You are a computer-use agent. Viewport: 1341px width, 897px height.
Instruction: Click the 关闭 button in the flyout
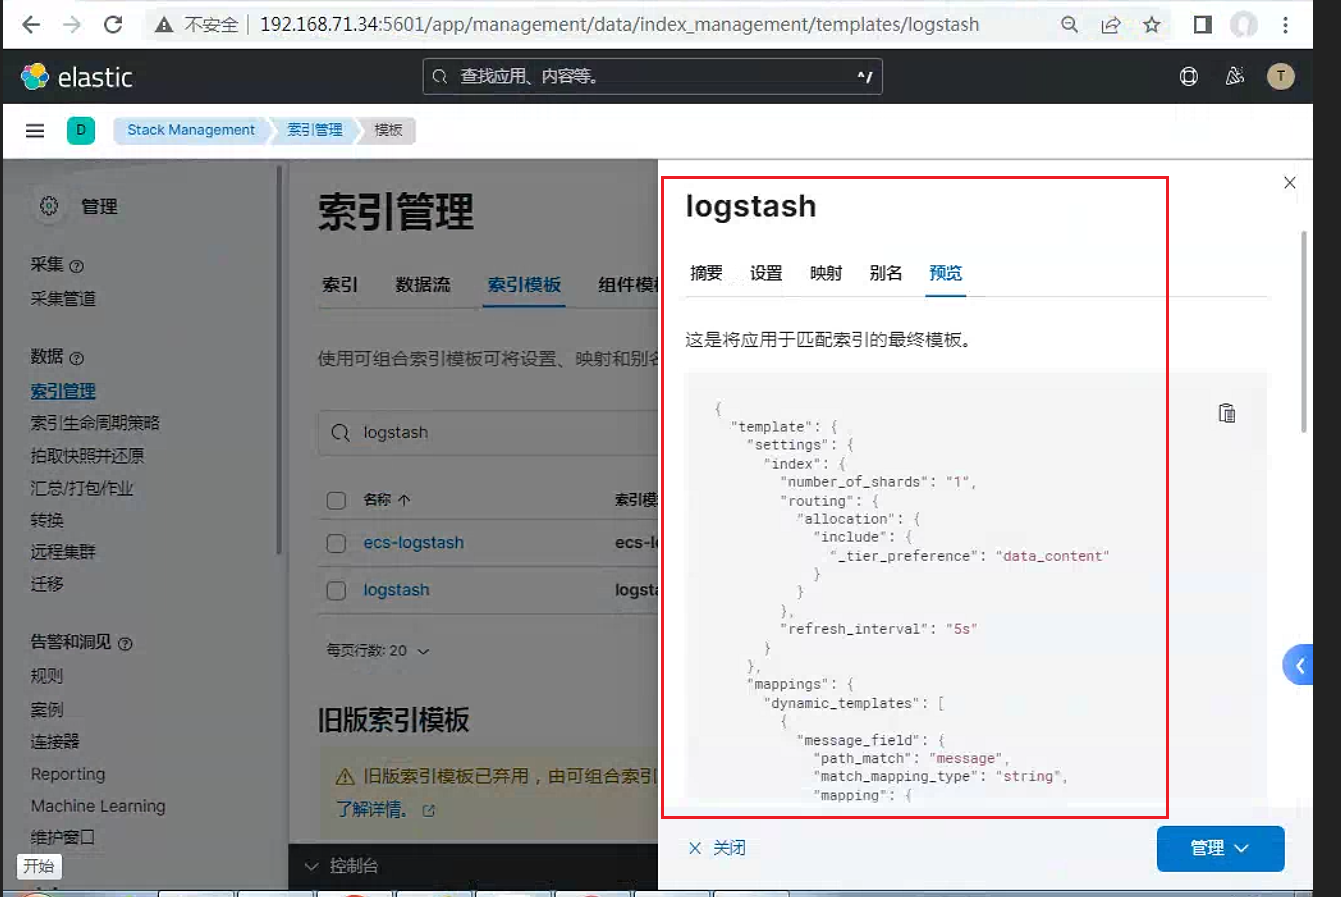718,848
